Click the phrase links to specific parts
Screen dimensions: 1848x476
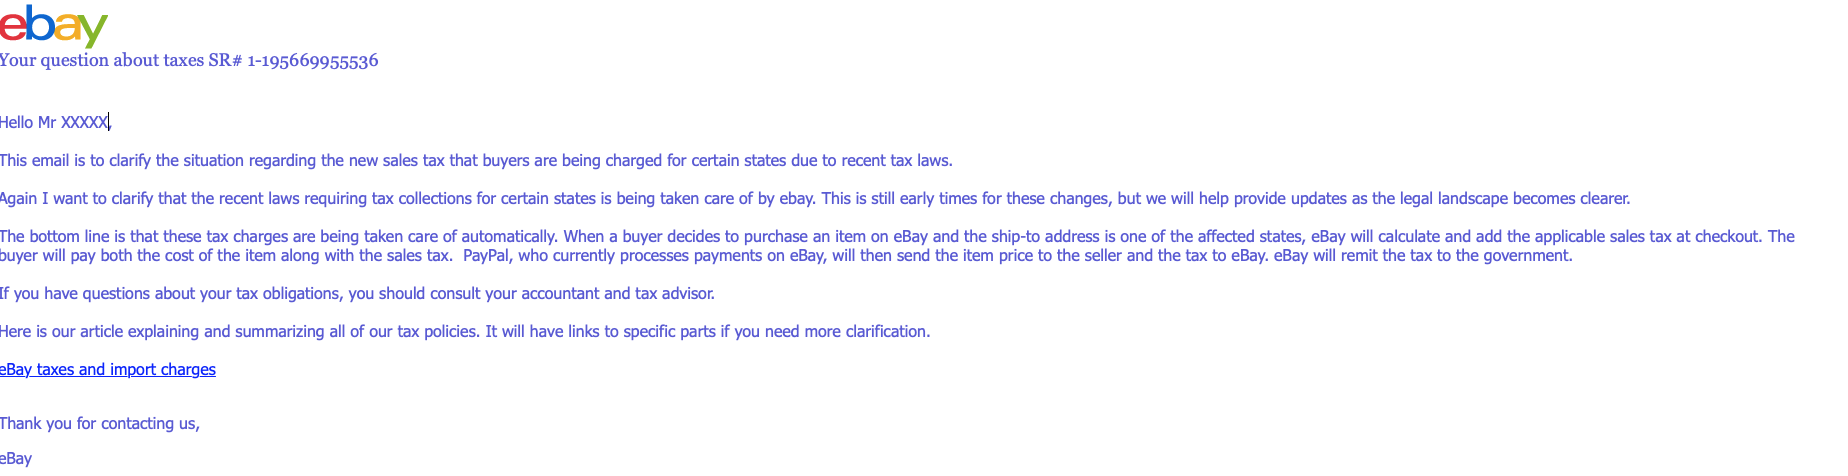pos(642,332)
